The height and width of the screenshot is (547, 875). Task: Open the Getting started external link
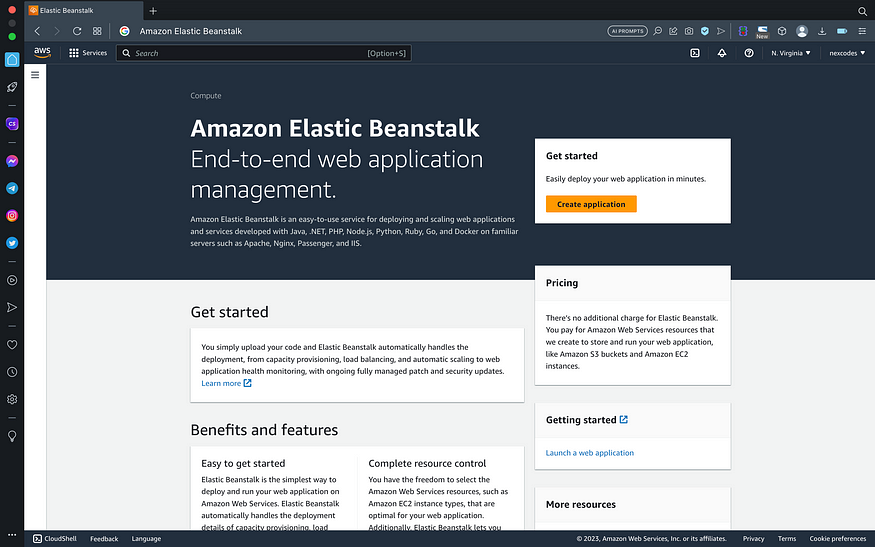pos(586,420)
